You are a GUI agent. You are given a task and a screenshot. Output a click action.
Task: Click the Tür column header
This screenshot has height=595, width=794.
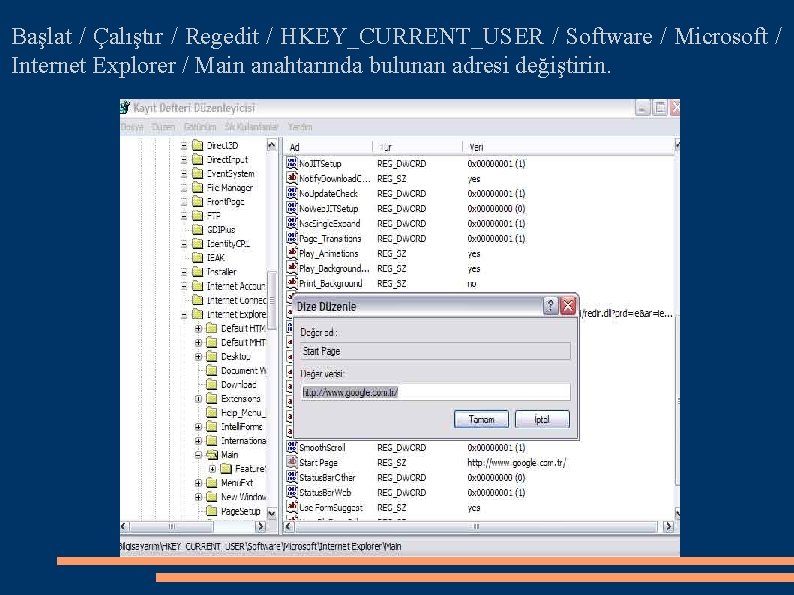pyautogui.click(x=417, y=147)
